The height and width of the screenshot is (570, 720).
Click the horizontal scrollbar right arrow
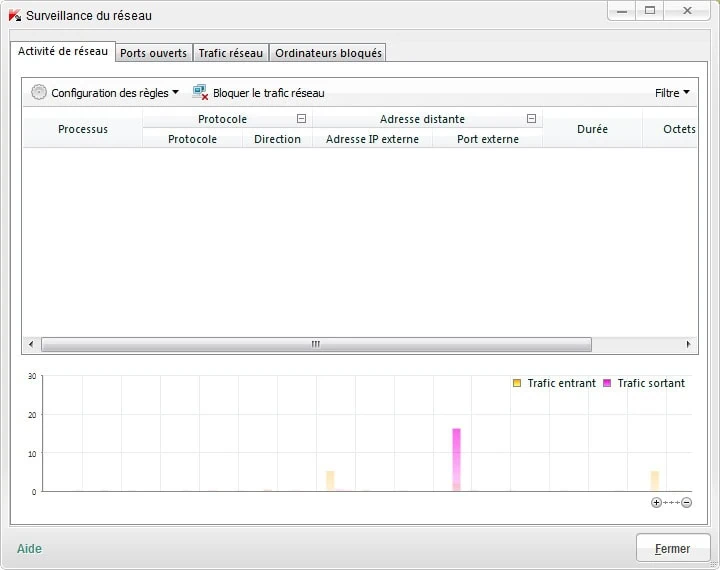pyautogui.click(x=688, y=344)
